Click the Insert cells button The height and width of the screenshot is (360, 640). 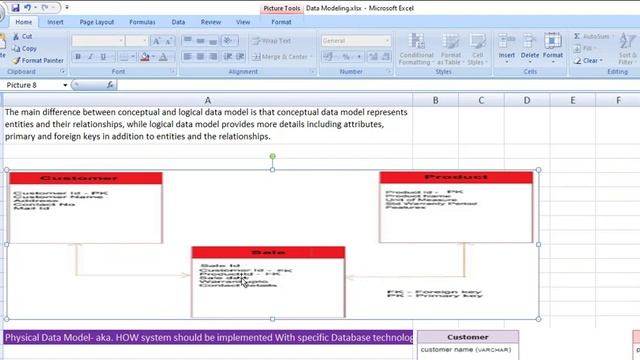507,49
